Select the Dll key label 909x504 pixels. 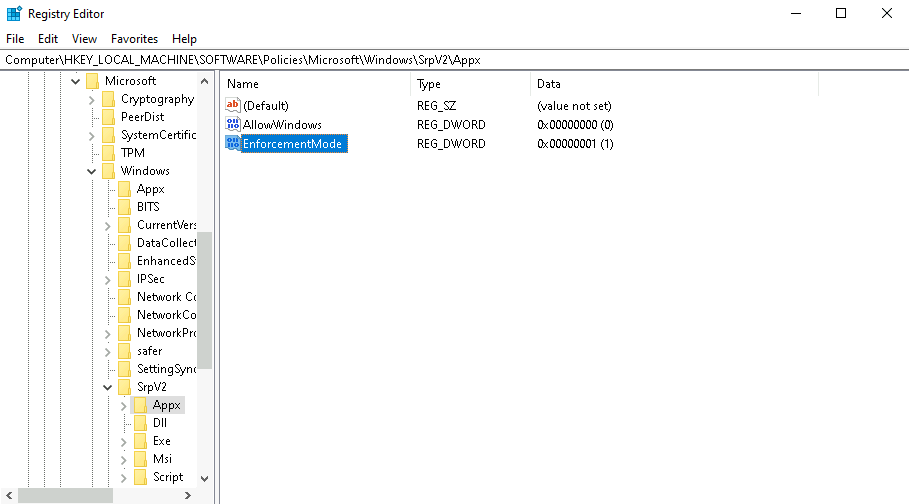(159, 423)
